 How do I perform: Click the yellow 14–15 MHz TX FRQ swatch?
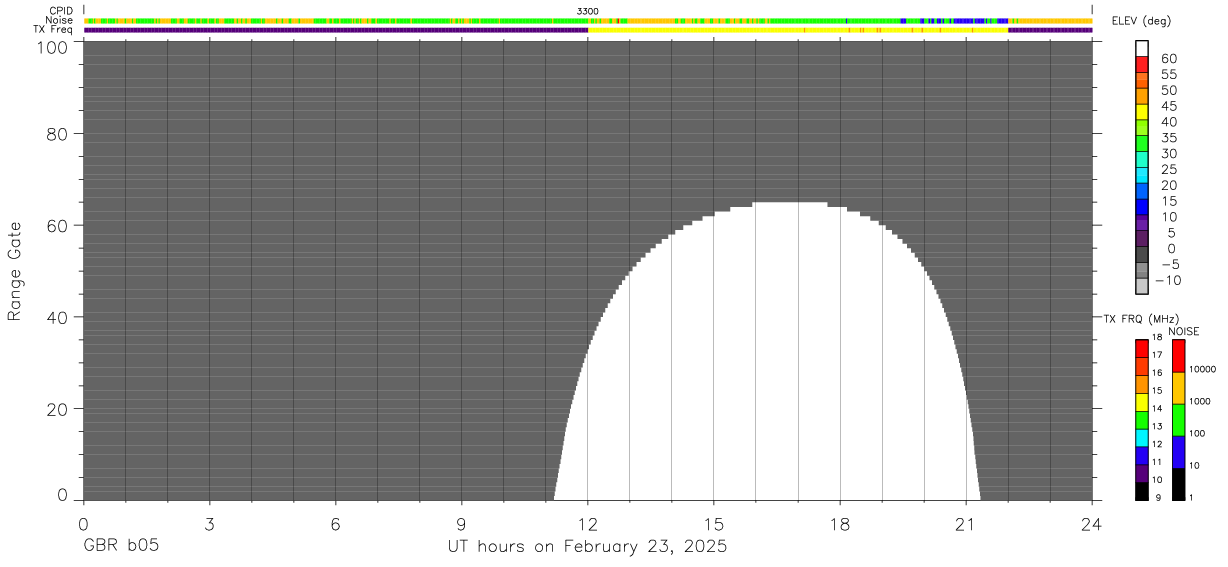pos(1142,402)
